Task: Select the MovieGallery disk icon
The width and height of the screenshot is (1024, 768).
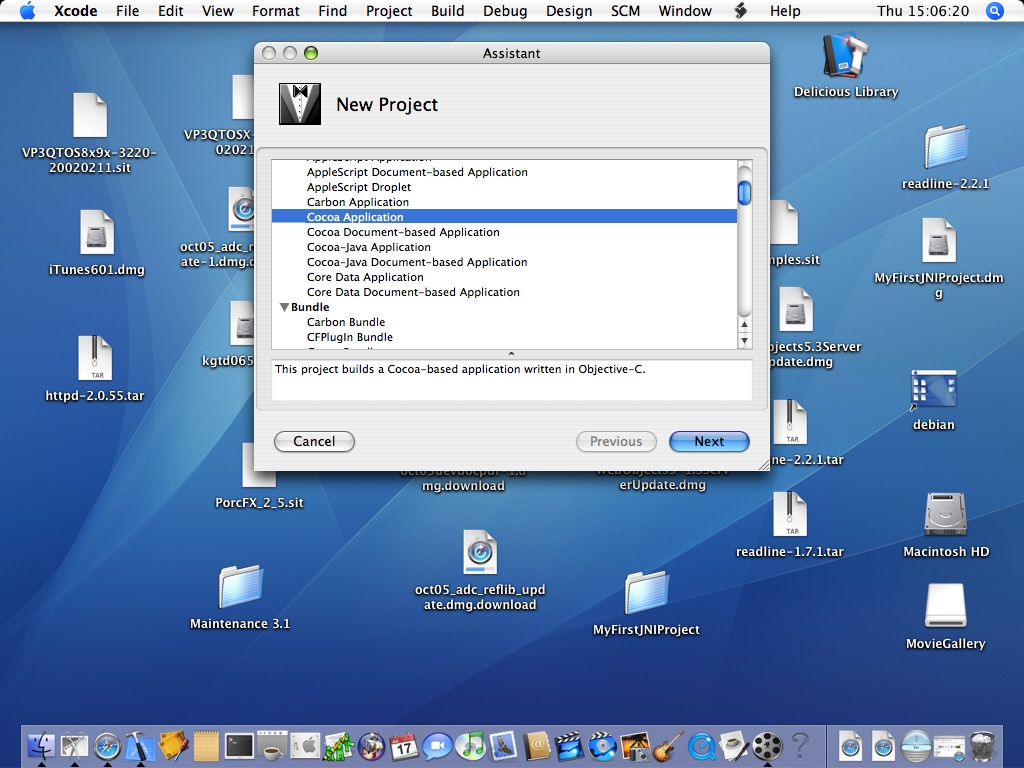Action: pyautogui.click(x=945, y=605)
